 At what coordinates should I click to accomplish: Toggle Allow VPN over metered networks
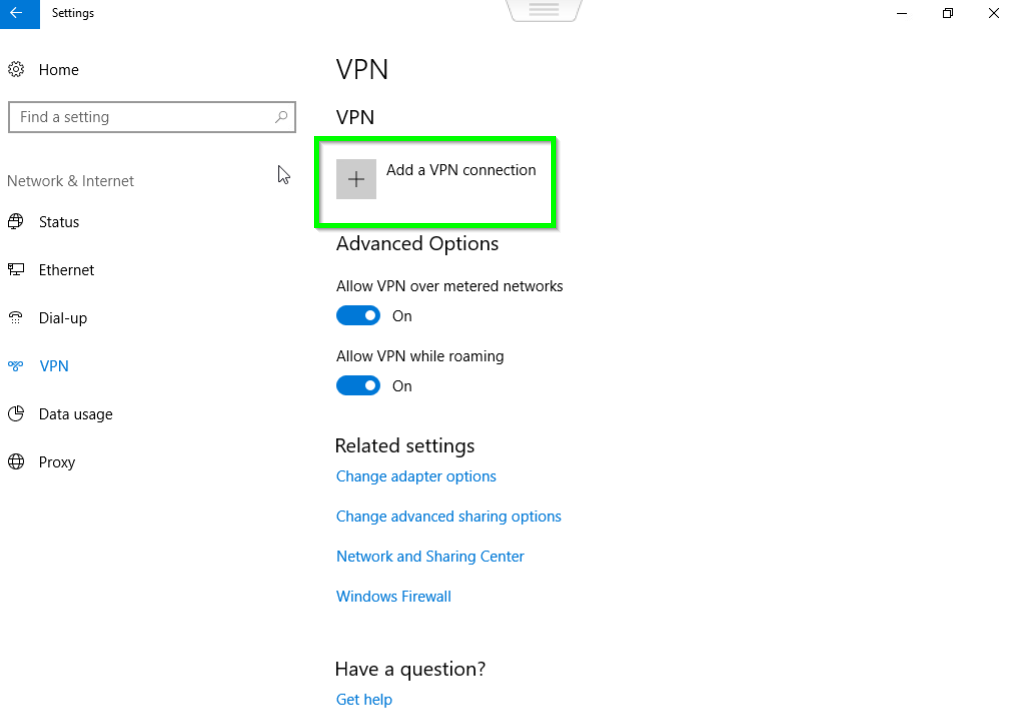pos(358,316)
